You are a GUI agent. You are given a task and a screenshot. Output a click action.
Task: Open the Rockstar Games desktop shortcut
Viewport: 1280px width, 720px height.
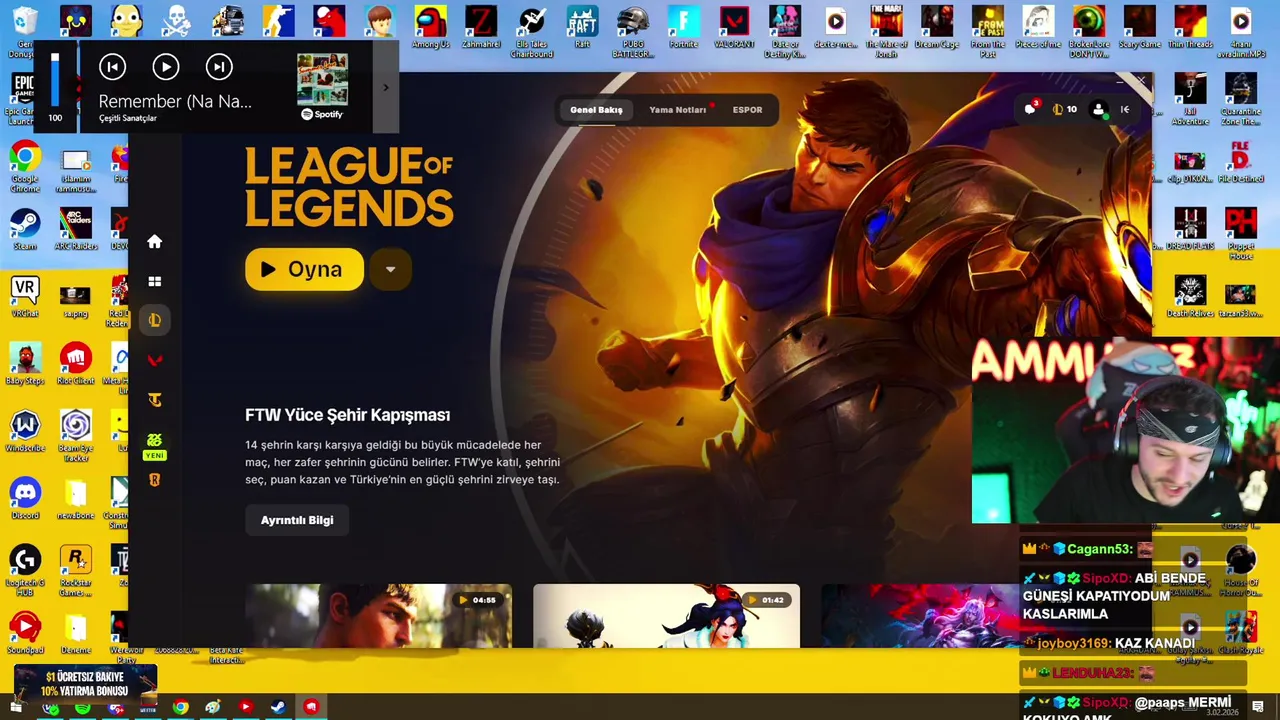point(75,570)
